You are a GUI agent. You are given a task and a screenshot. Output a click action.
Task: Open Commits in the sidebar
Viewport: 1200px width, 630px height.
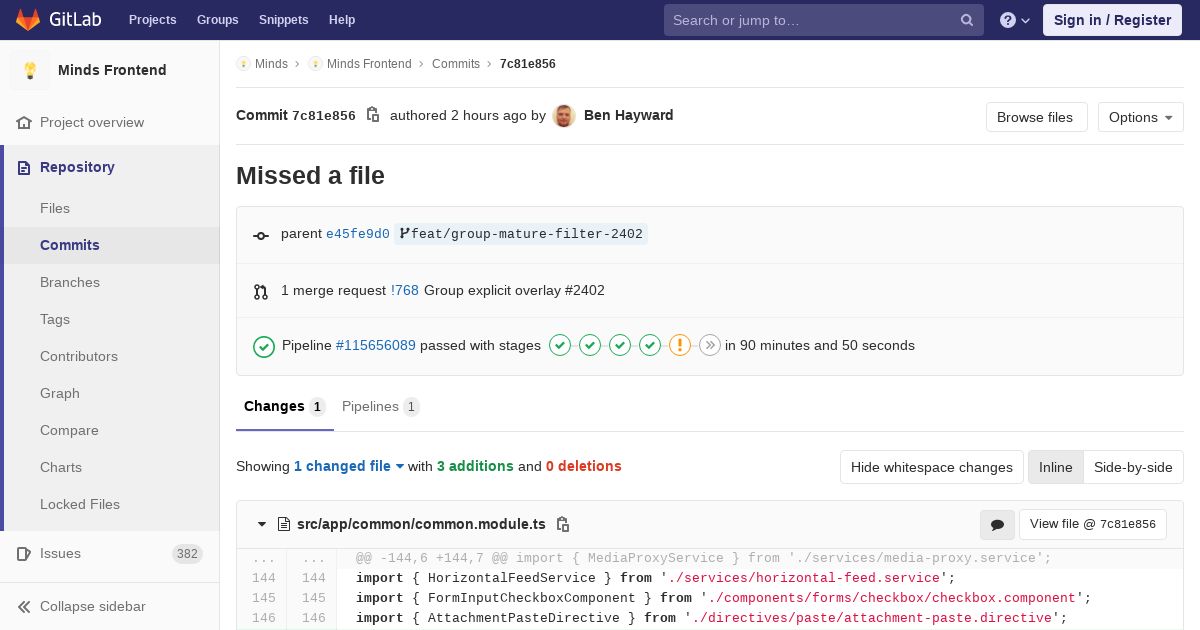point(110,245)
